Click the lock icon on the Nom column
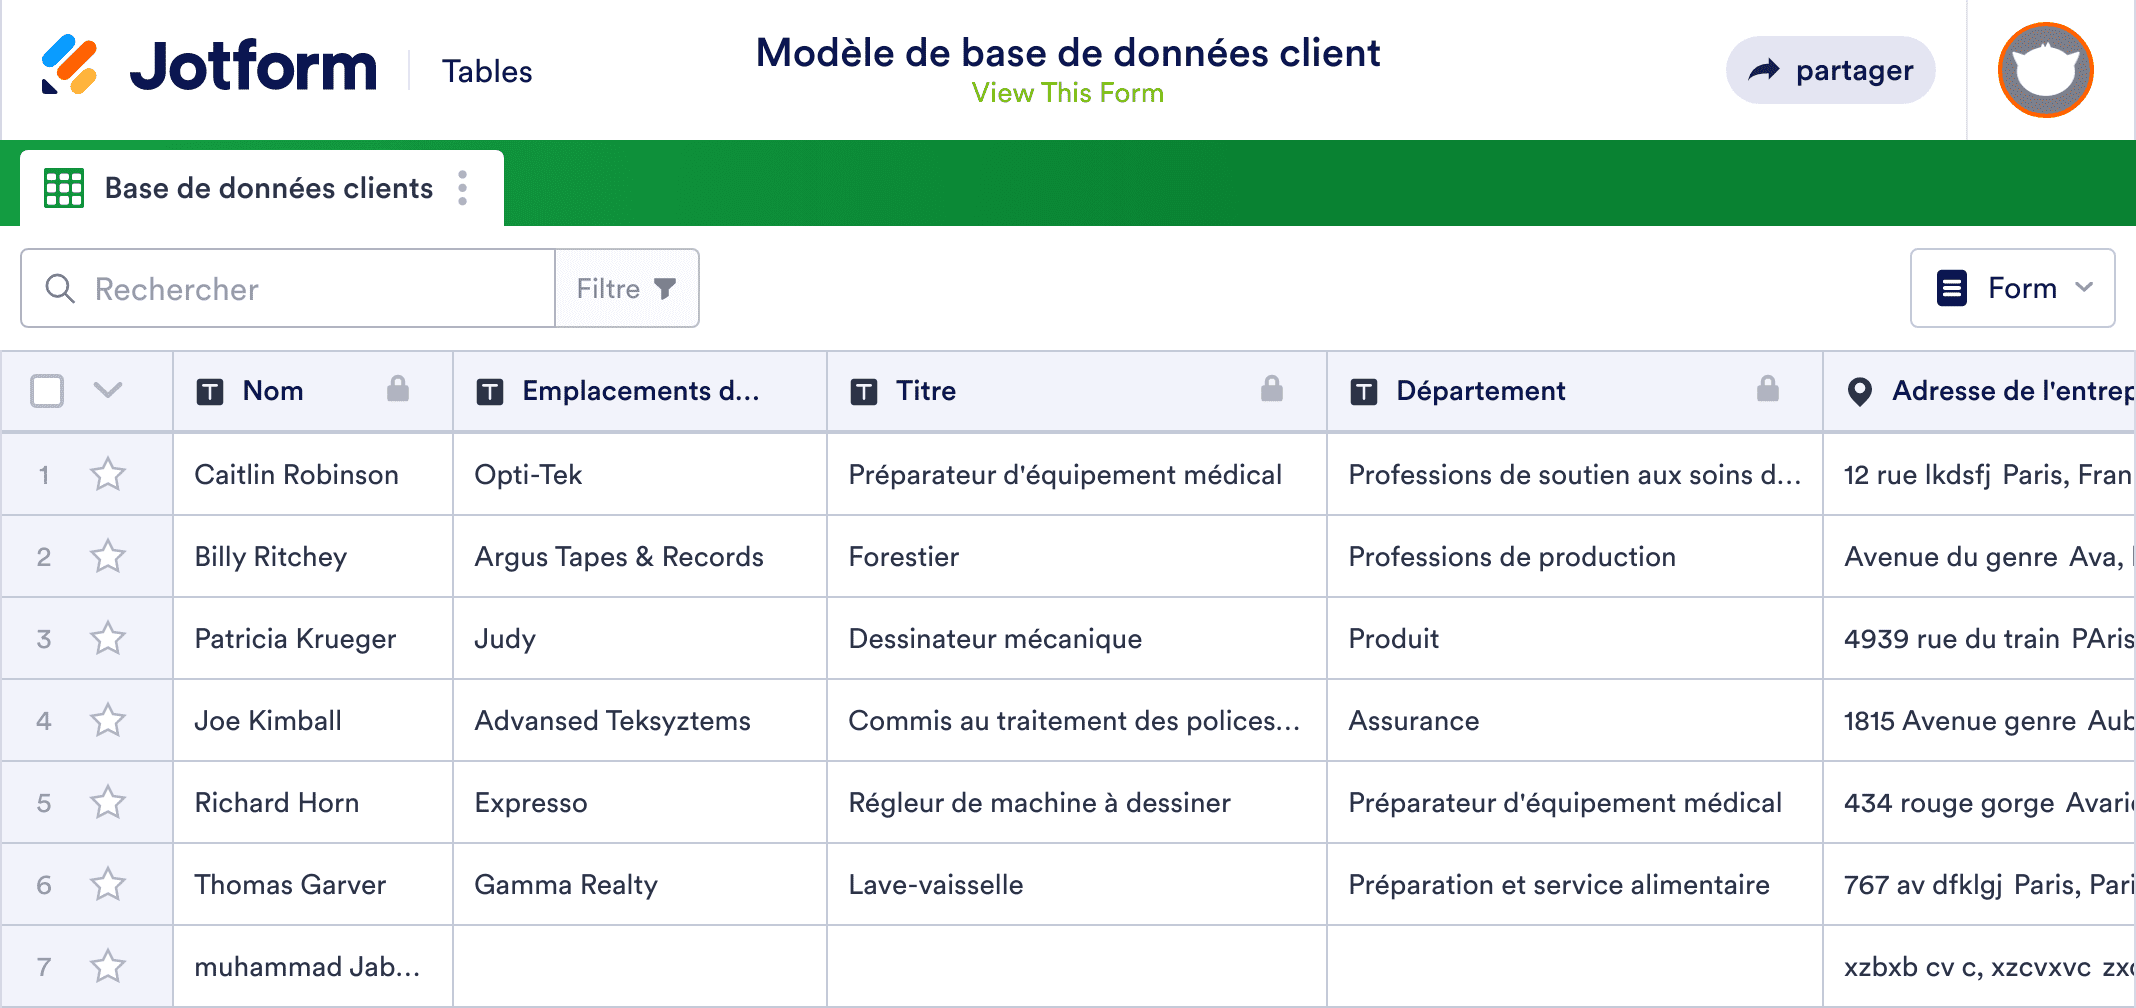 398,390
